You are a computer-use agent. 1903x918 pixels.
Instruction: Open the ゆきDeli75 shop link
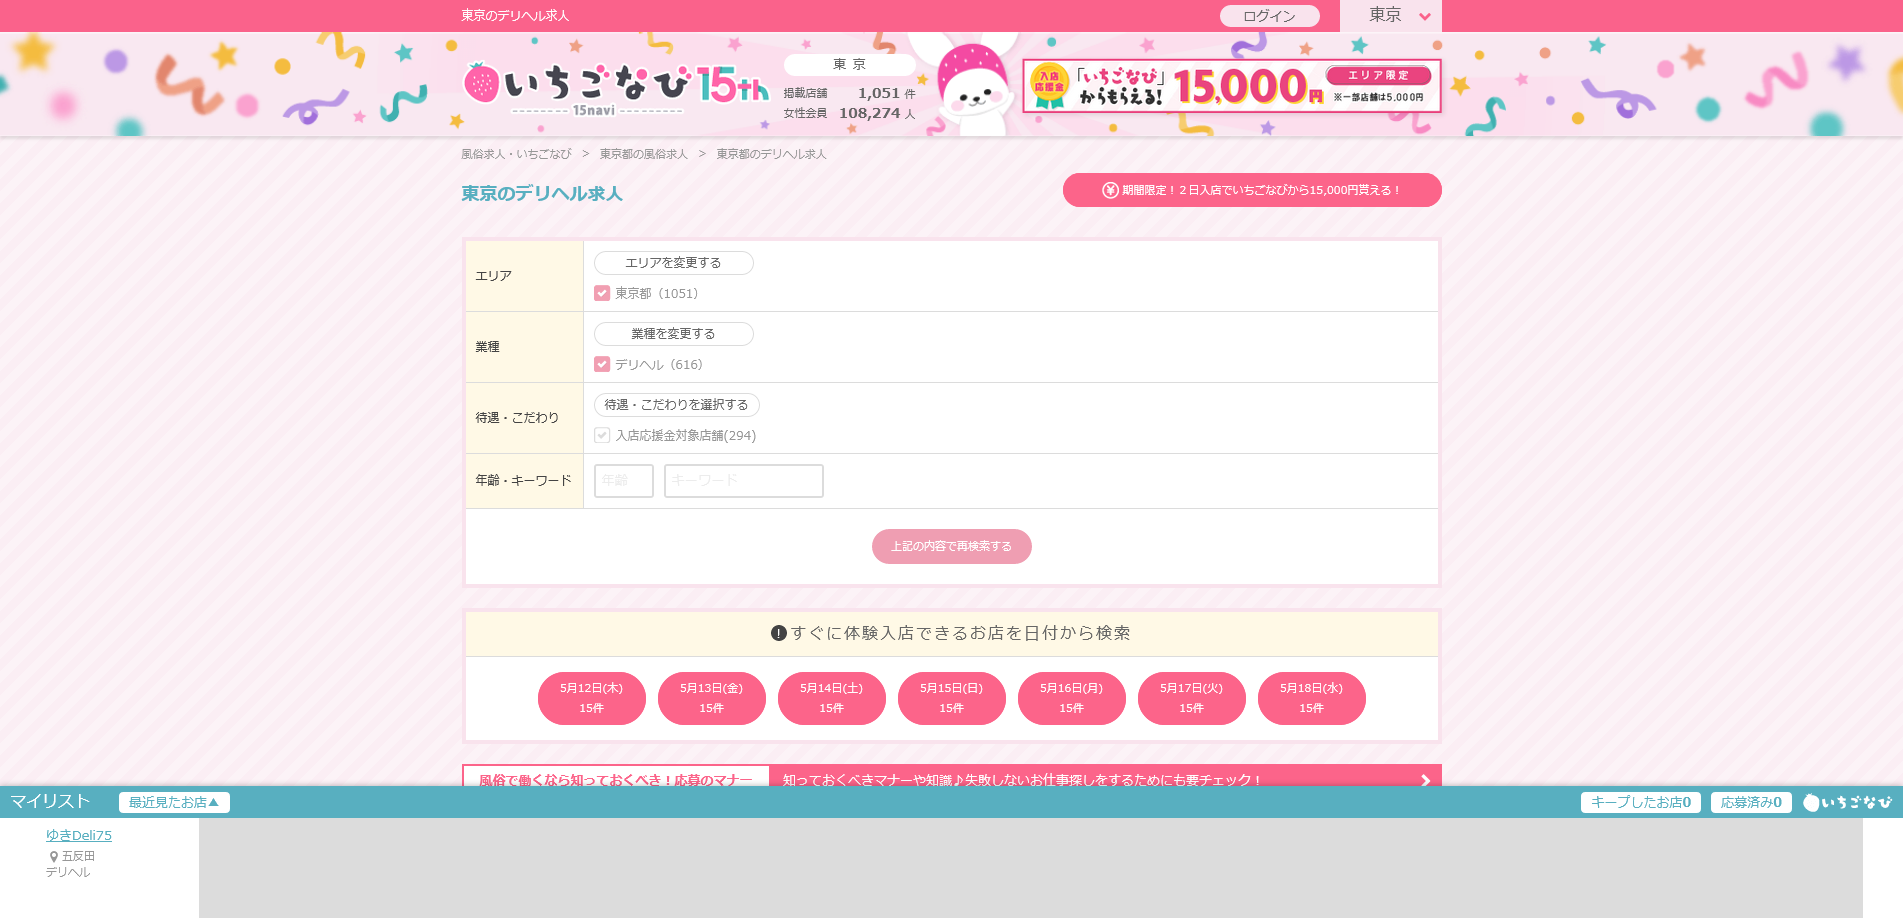click(x=79, y=835)
